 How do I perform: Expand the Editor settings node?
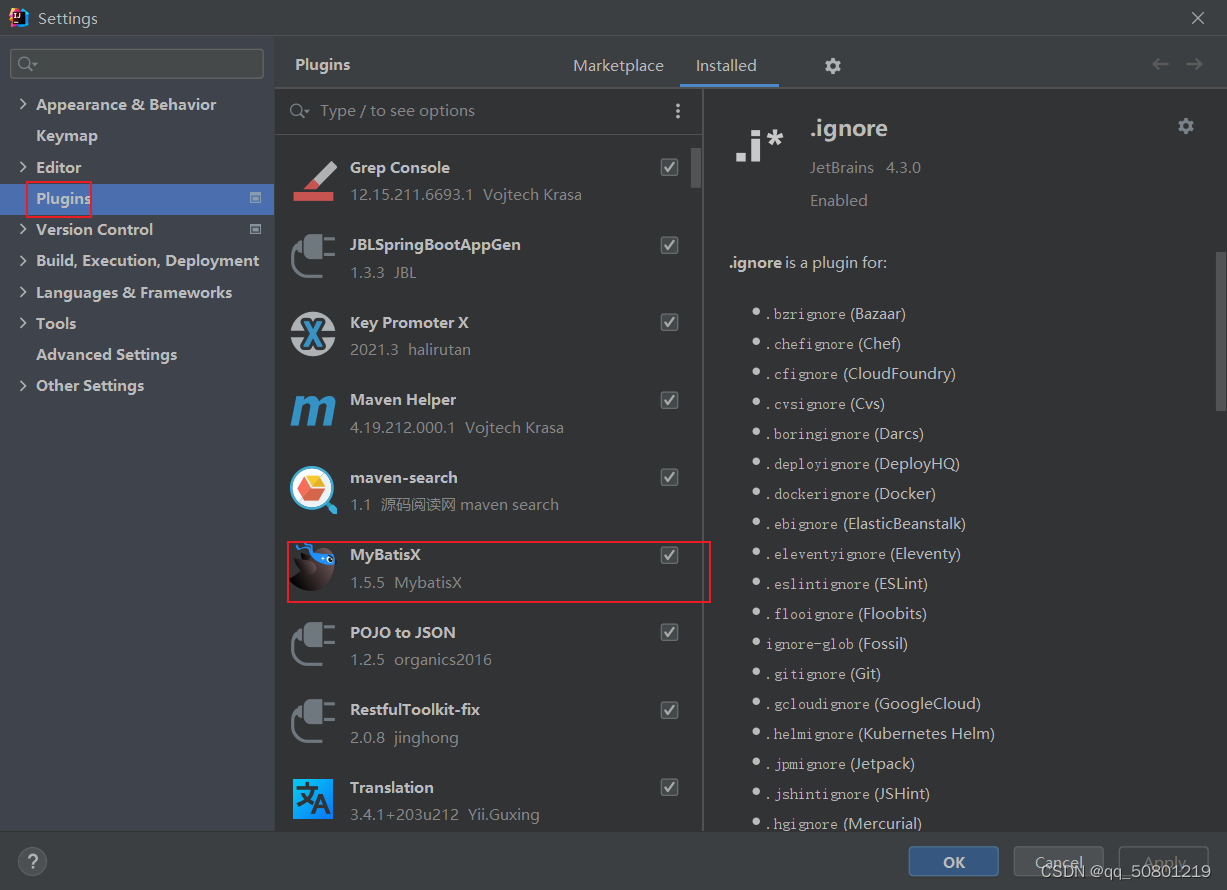coord(23,167)
